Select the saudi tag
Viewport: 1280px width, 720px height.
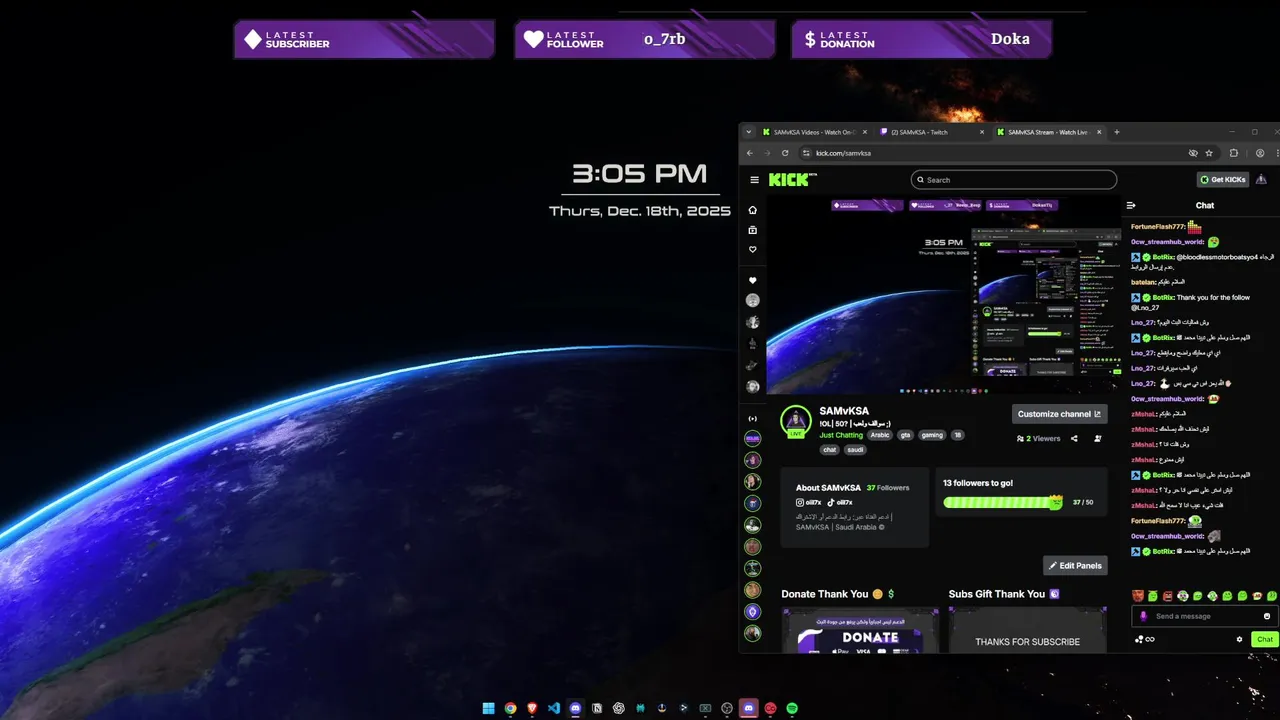click(855, 450)
